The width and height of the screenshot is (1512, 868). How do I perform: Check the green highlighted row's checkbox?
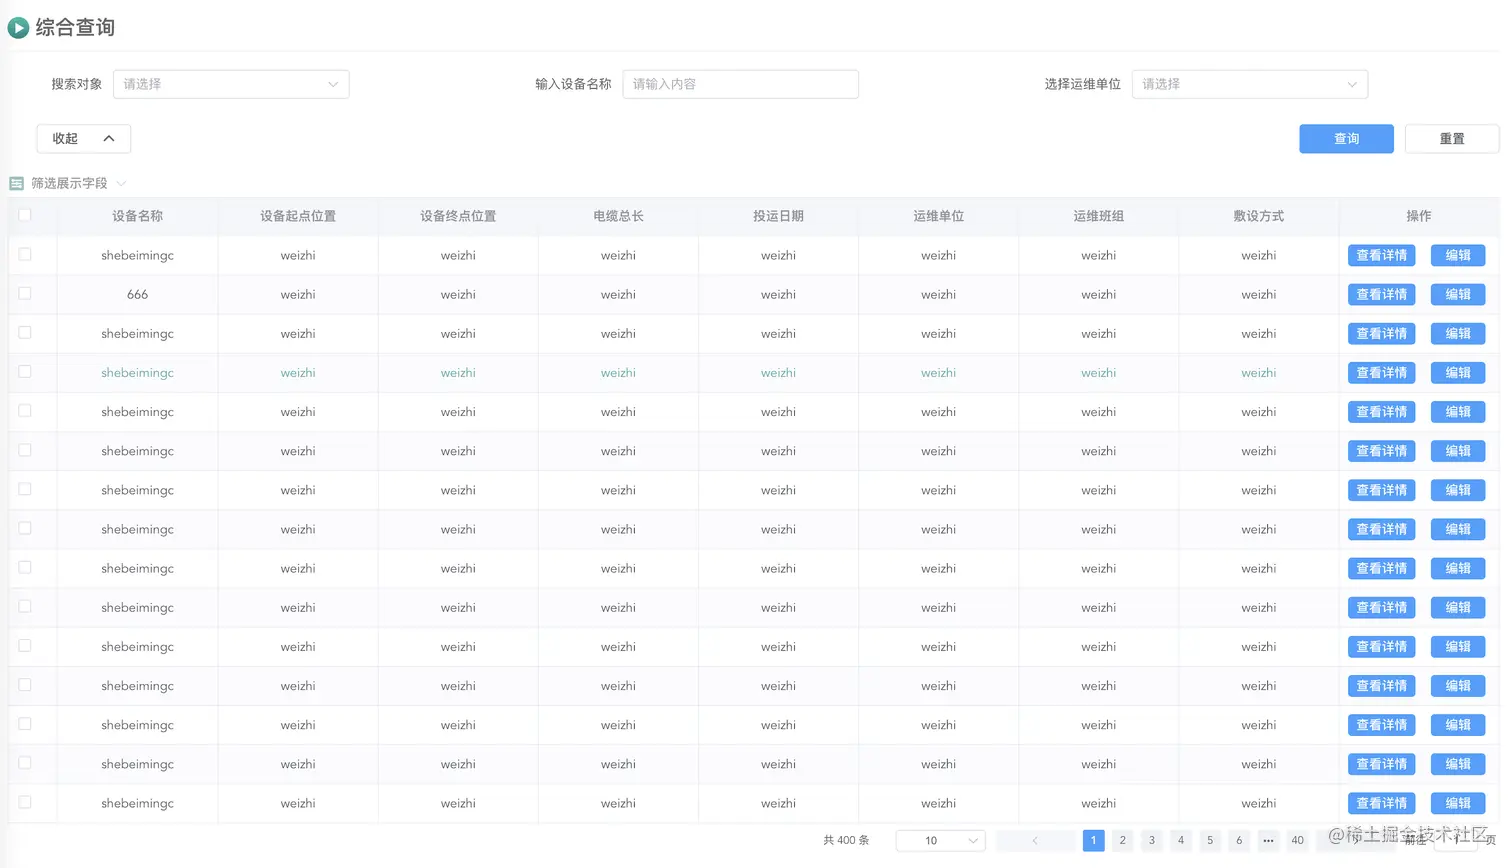[25, 372]
